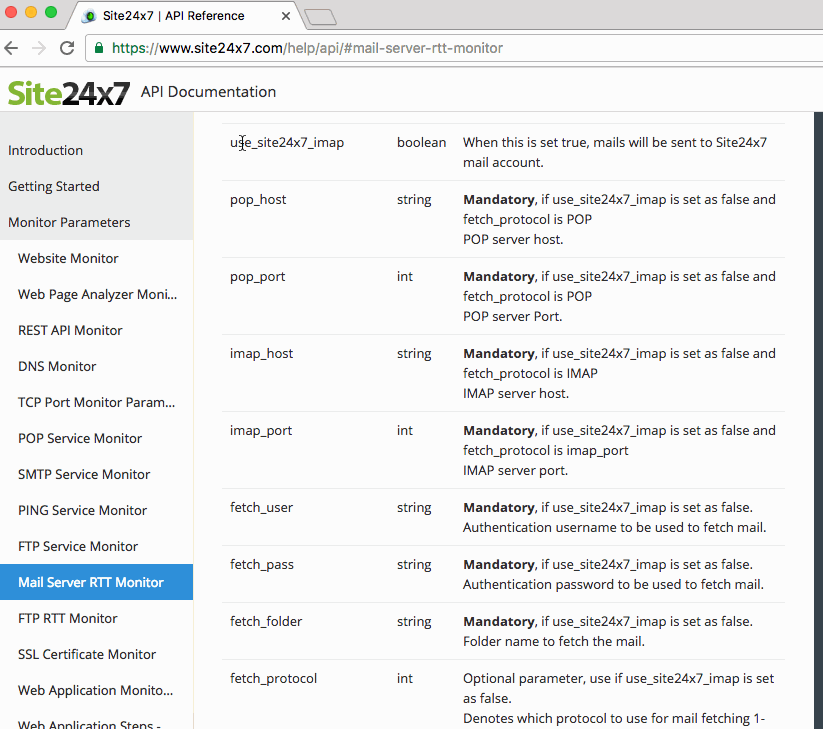Click the browser back arrow
This screenshot has width=823, height=729.
11,48
